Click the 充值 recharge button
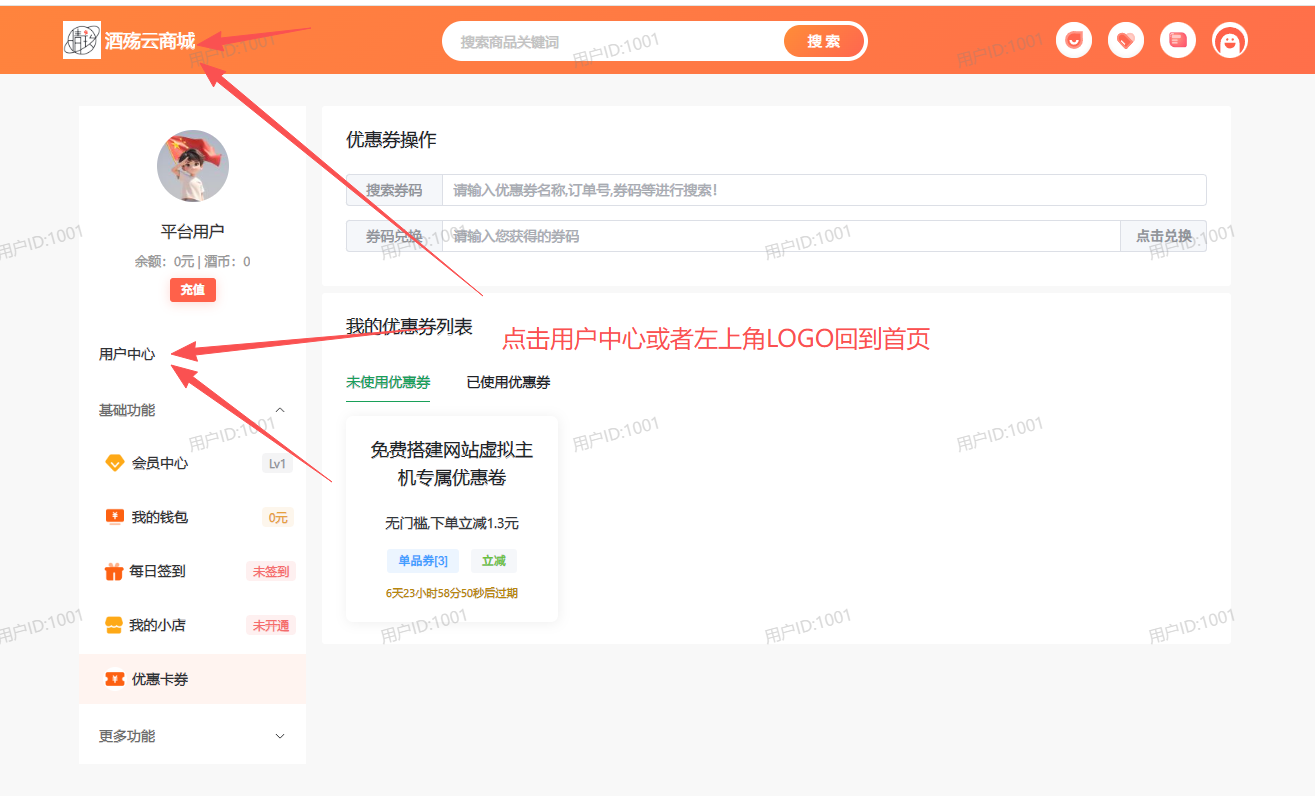This screenshot has height=796, width=1315. pos(192,290)
